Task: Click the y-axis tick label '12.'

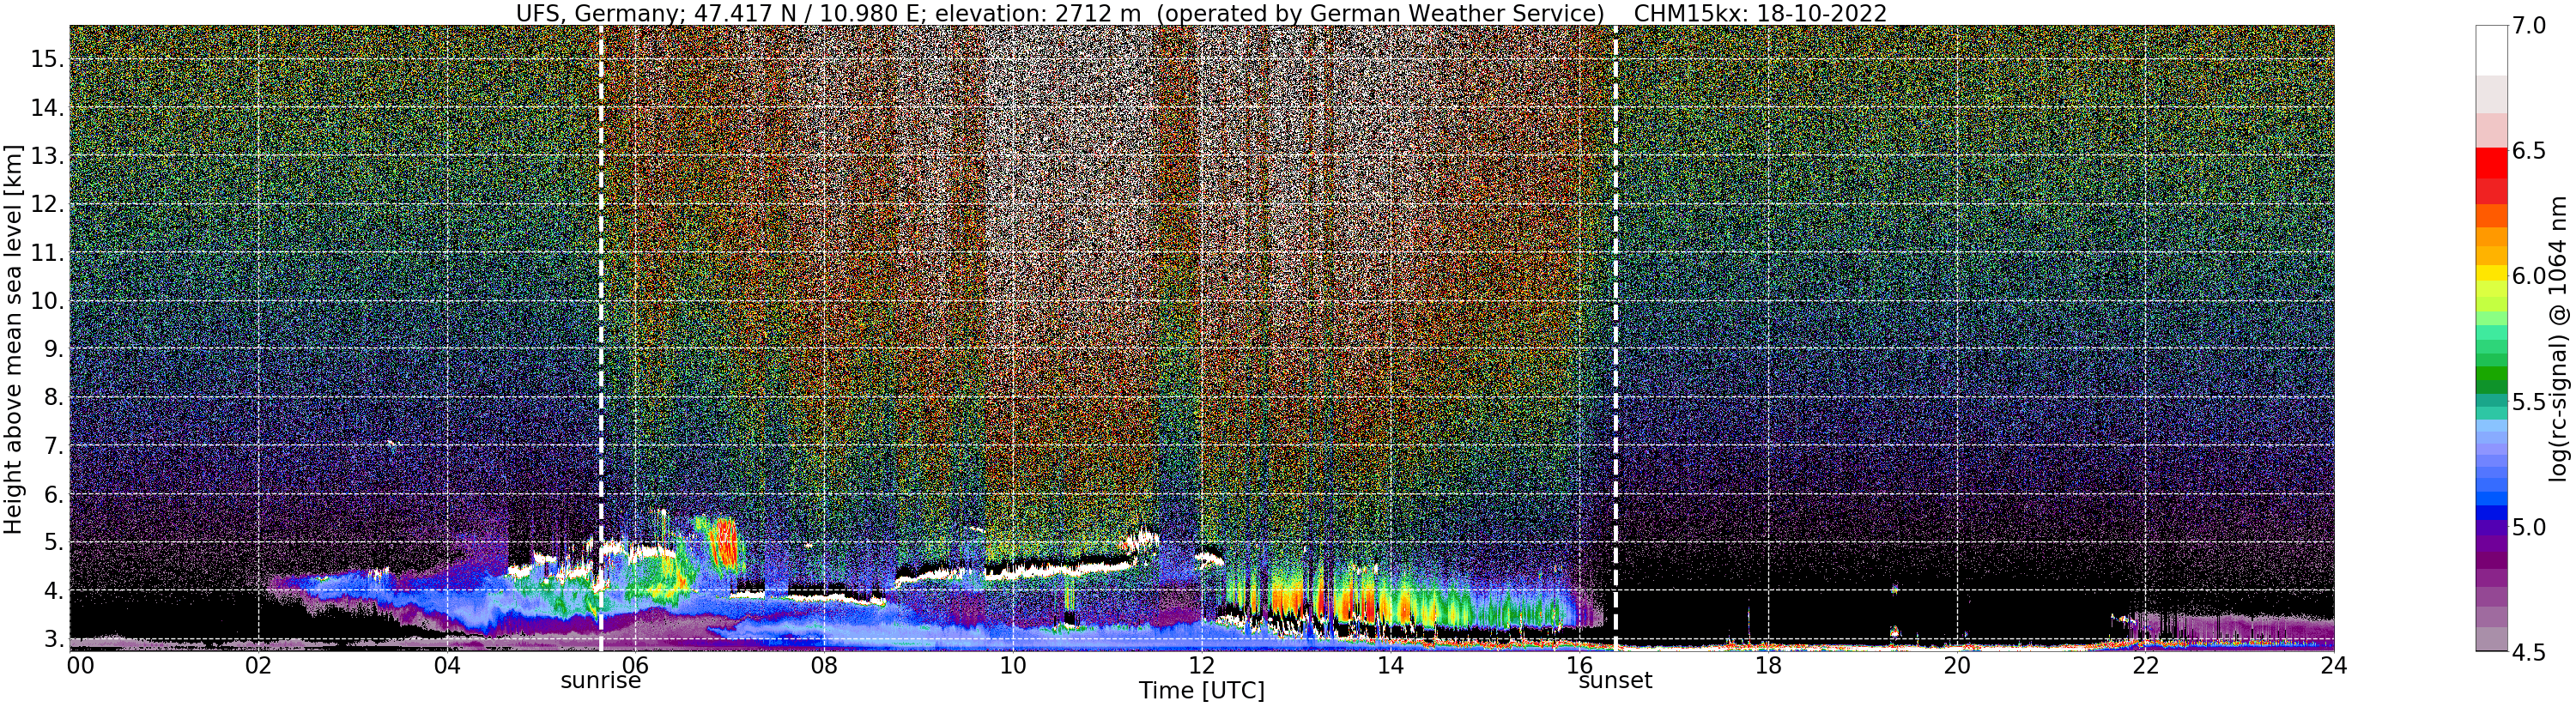Action: pyautogui.click(x=48, y=205)
